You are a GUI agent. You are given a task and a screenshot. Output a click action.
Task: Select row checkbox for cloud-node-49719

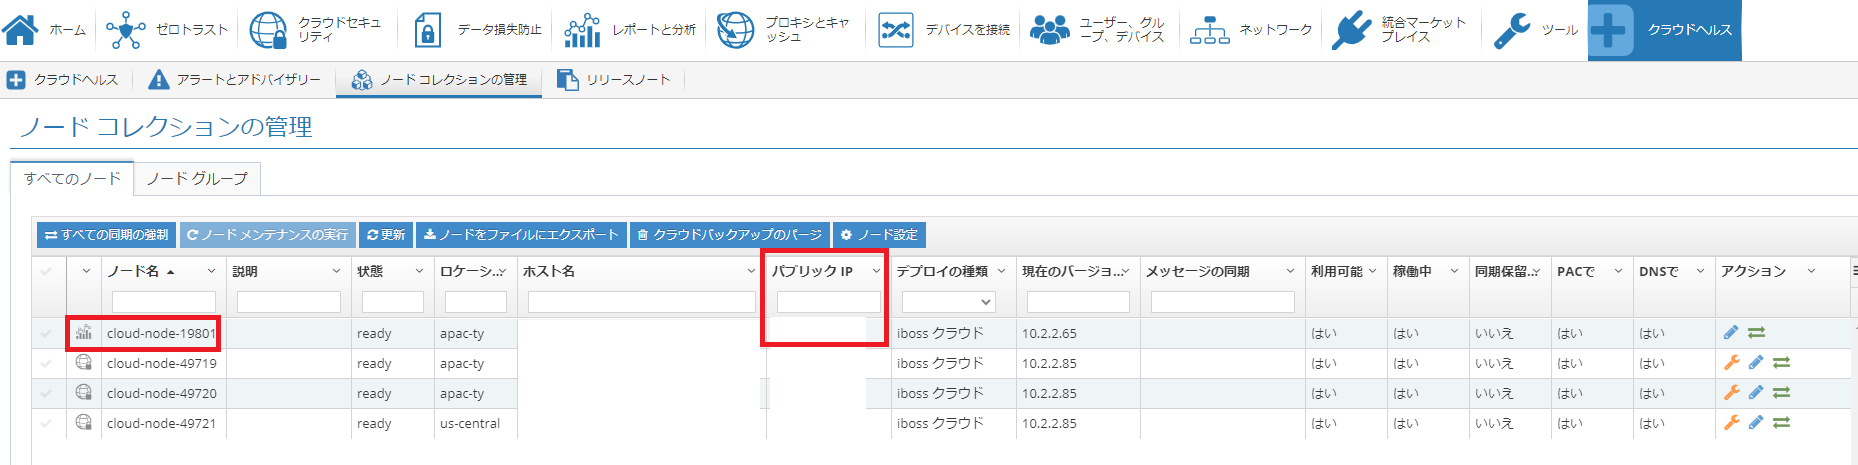pos(46,363)
